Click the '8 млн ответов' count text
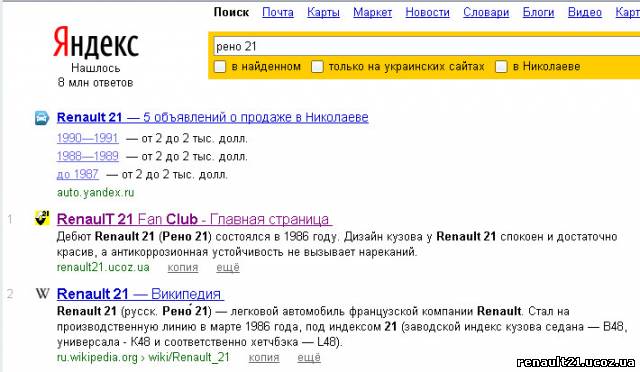The height and width of the screenshot is (372, 640). click(x=96, y=82)
